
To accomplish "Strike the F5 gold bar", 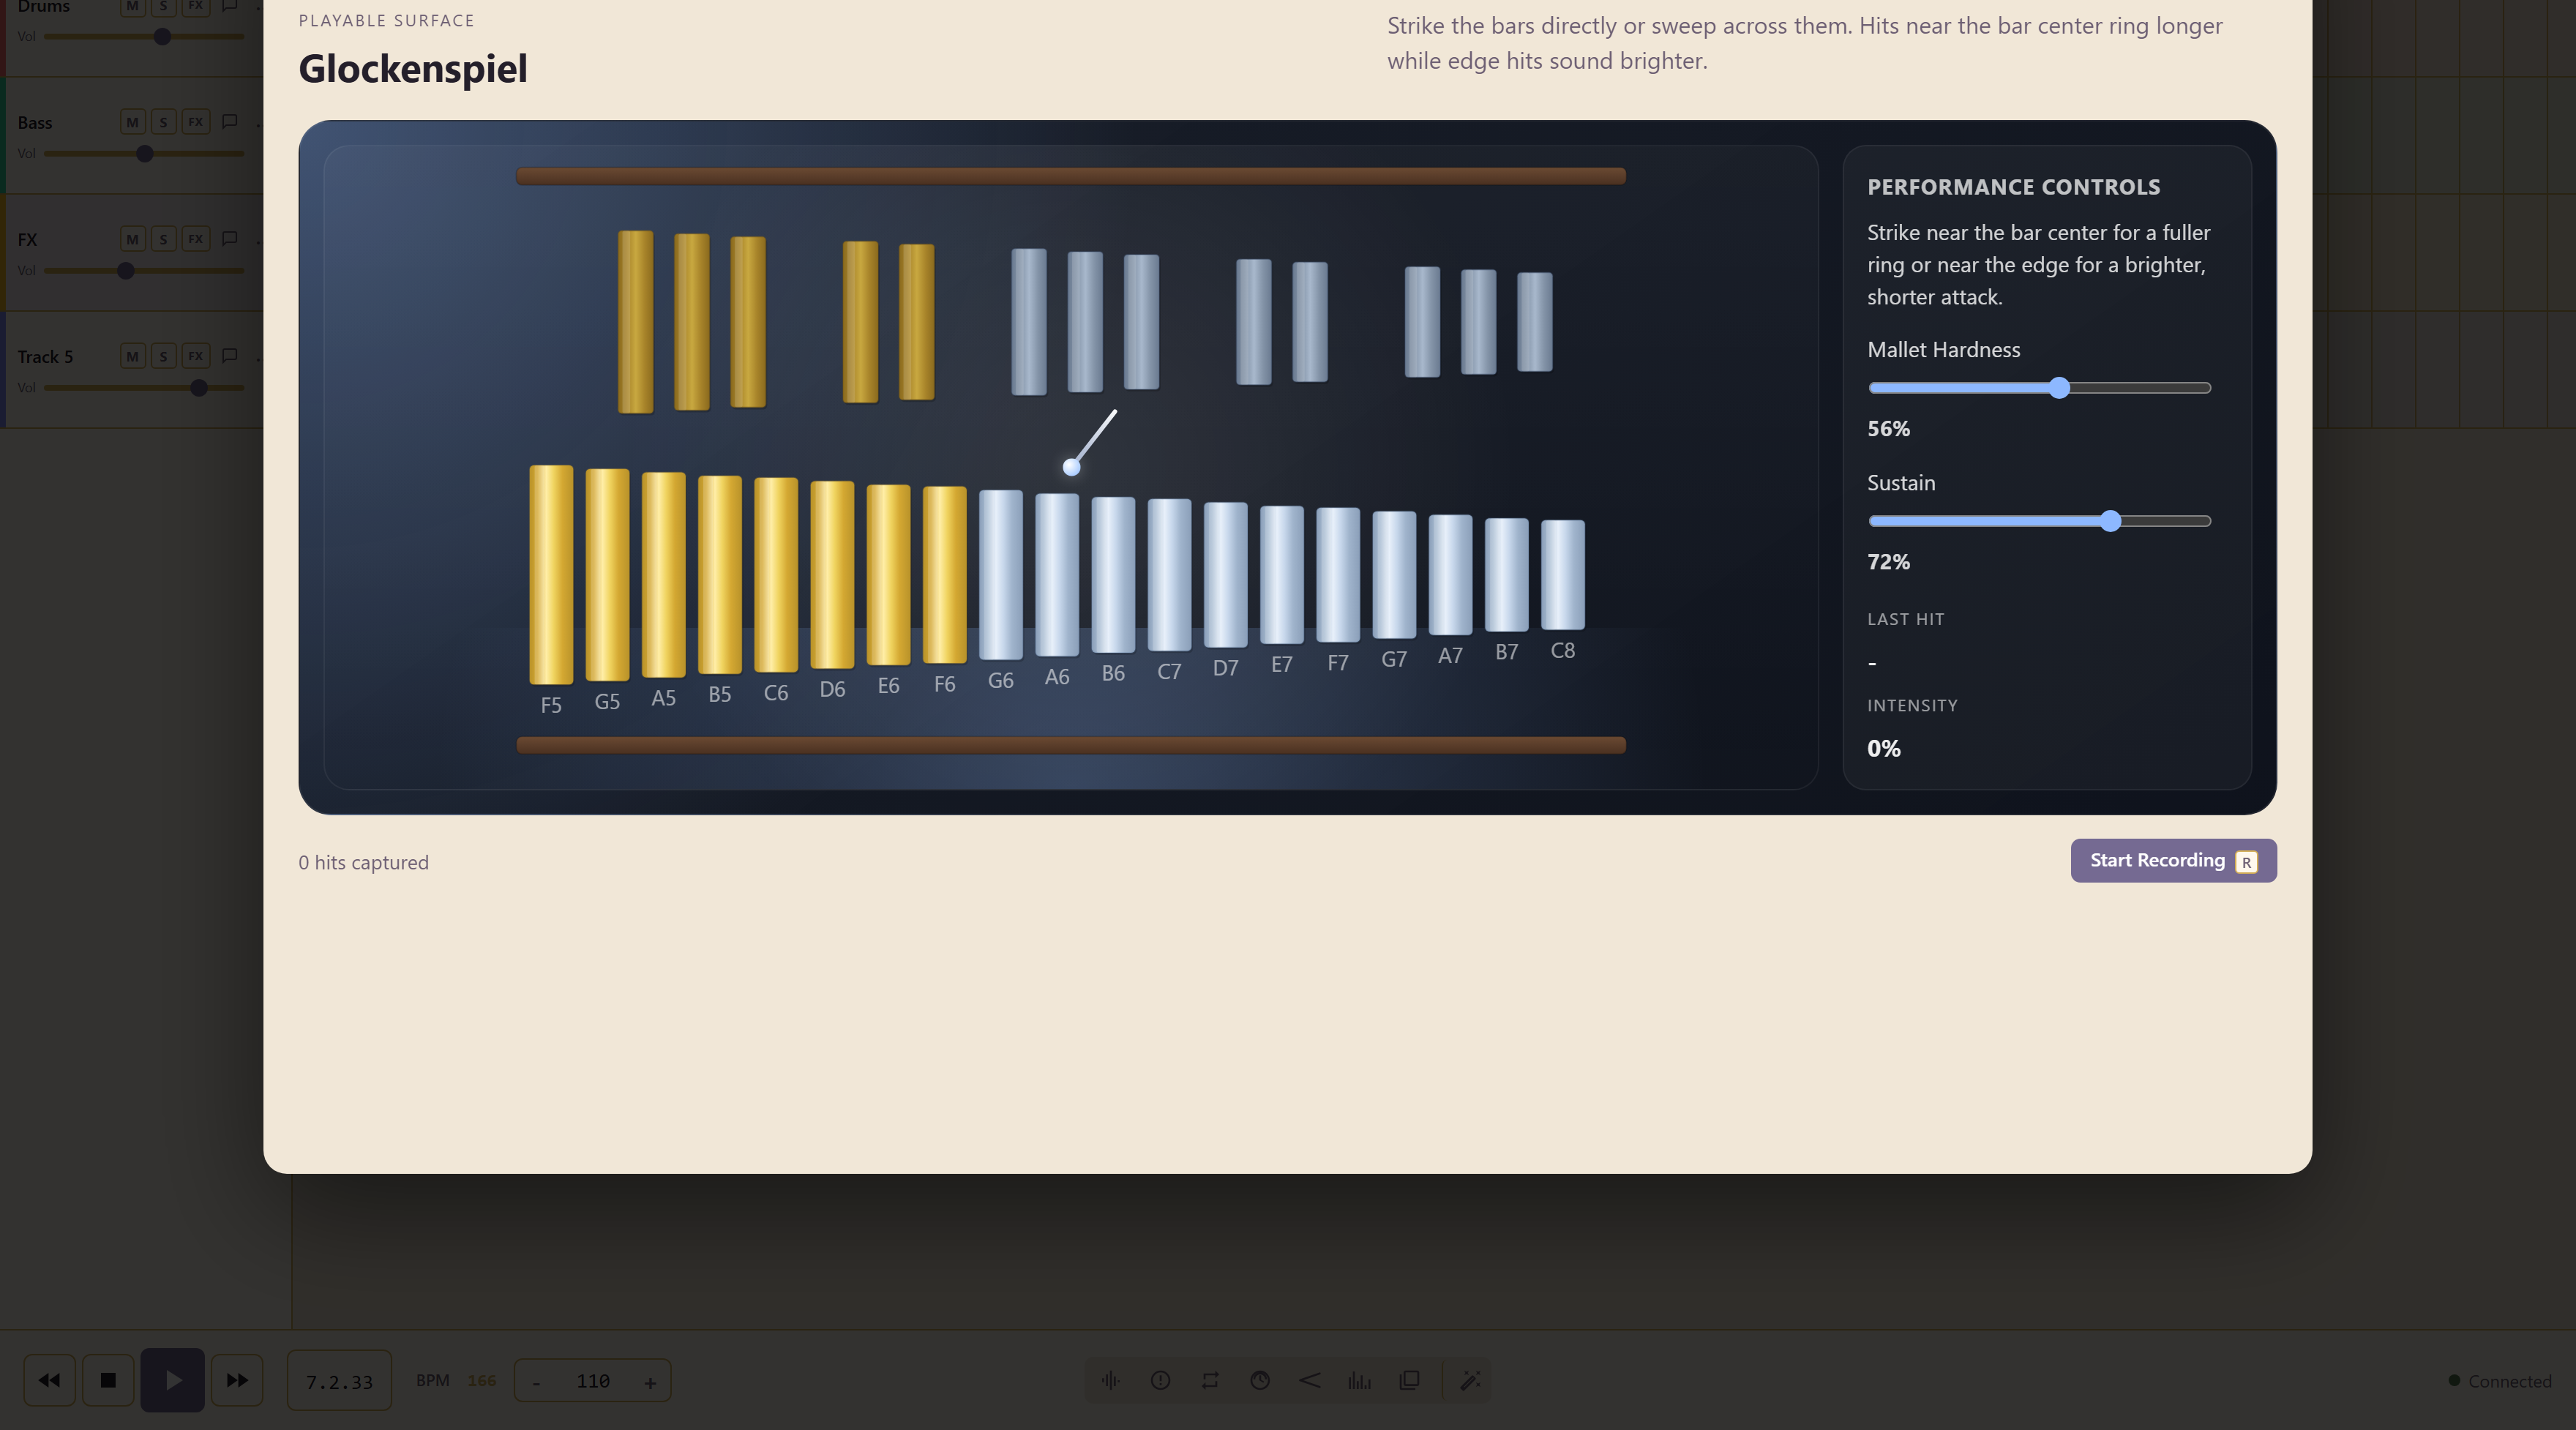I will 551,575.
